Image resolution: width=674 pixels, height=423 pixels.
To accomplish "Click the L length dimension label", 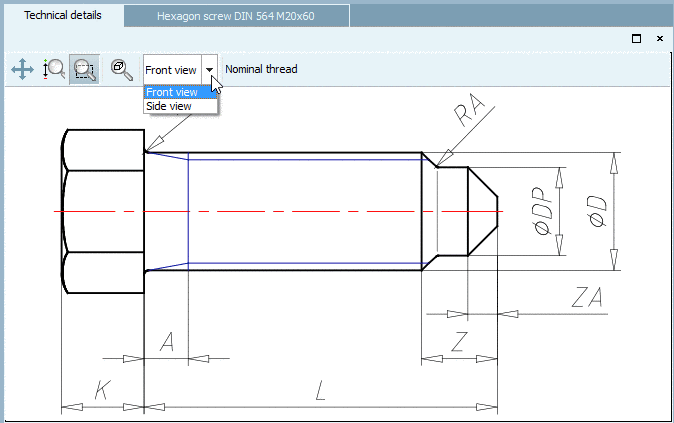I will [x=320, y=390].
